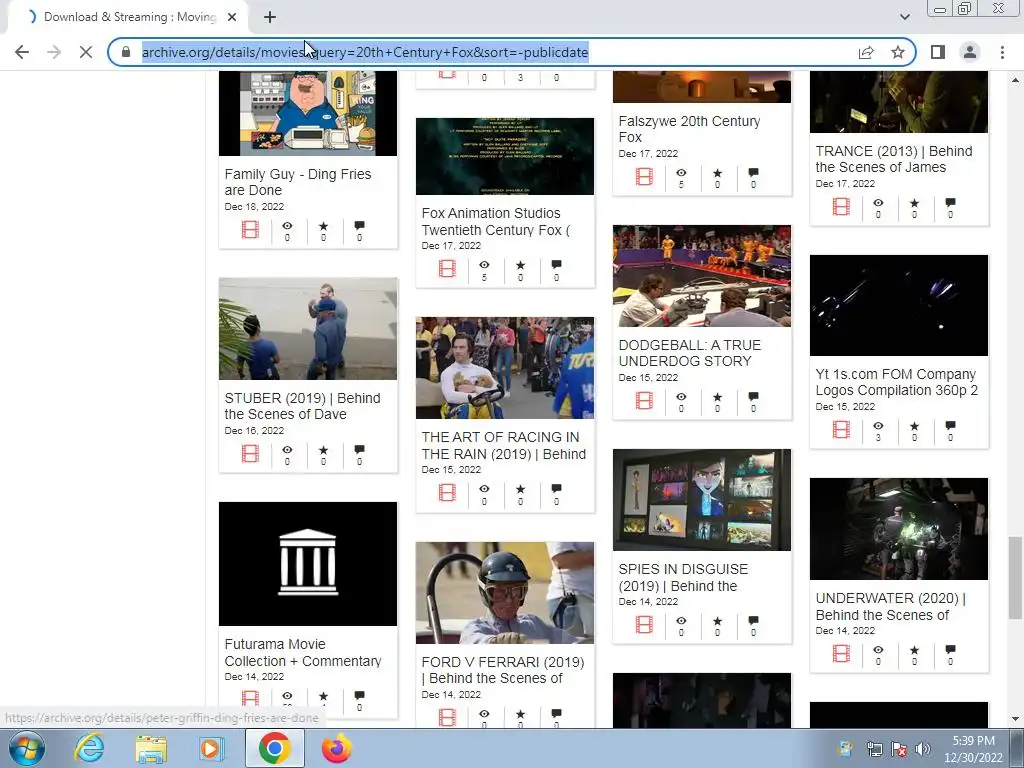Open Windows Media Player from taskbar
This screenshot has width=1024, height=768.
pos(211,749)
